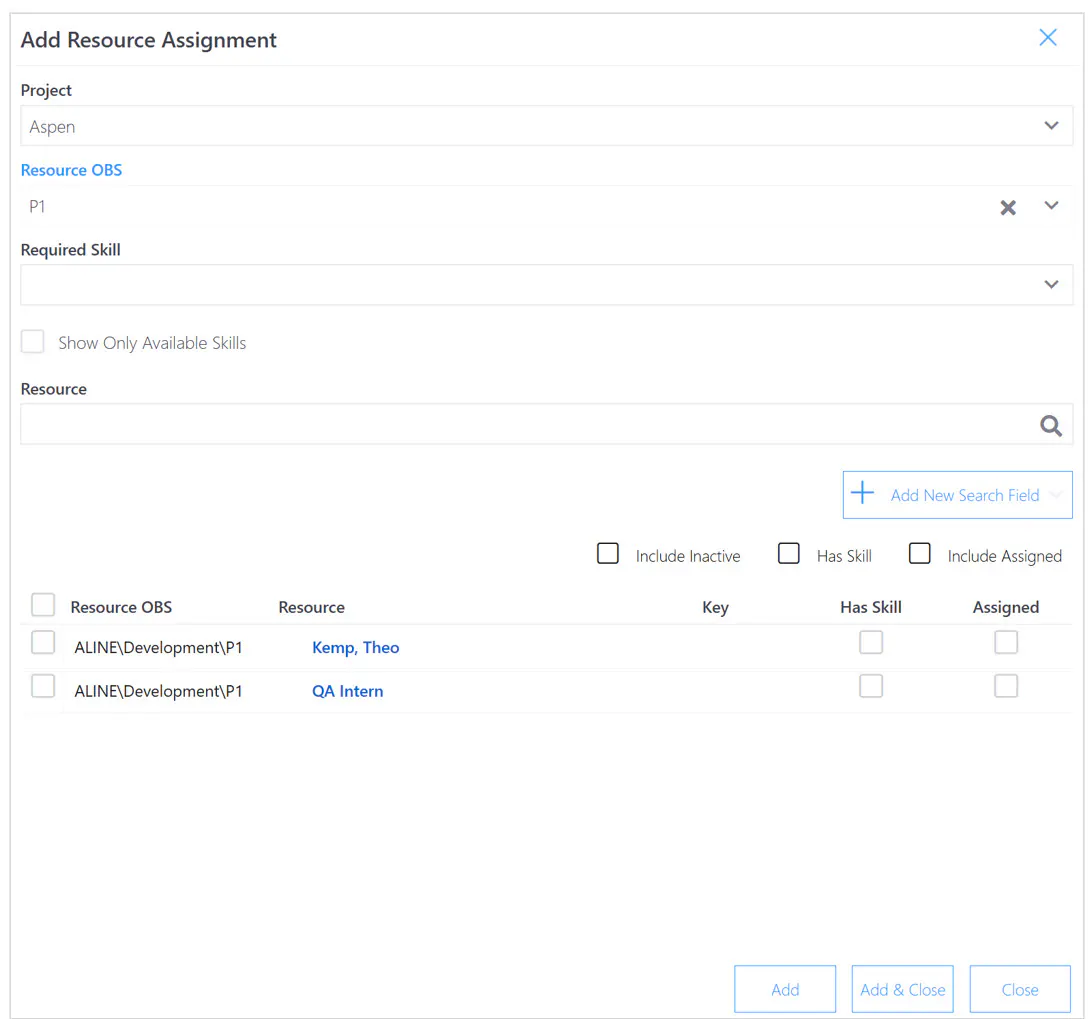1090x1019 pixels.
Task: Open the QA Intern resource link
Action: pyautogui.click(x=348, y=691)
